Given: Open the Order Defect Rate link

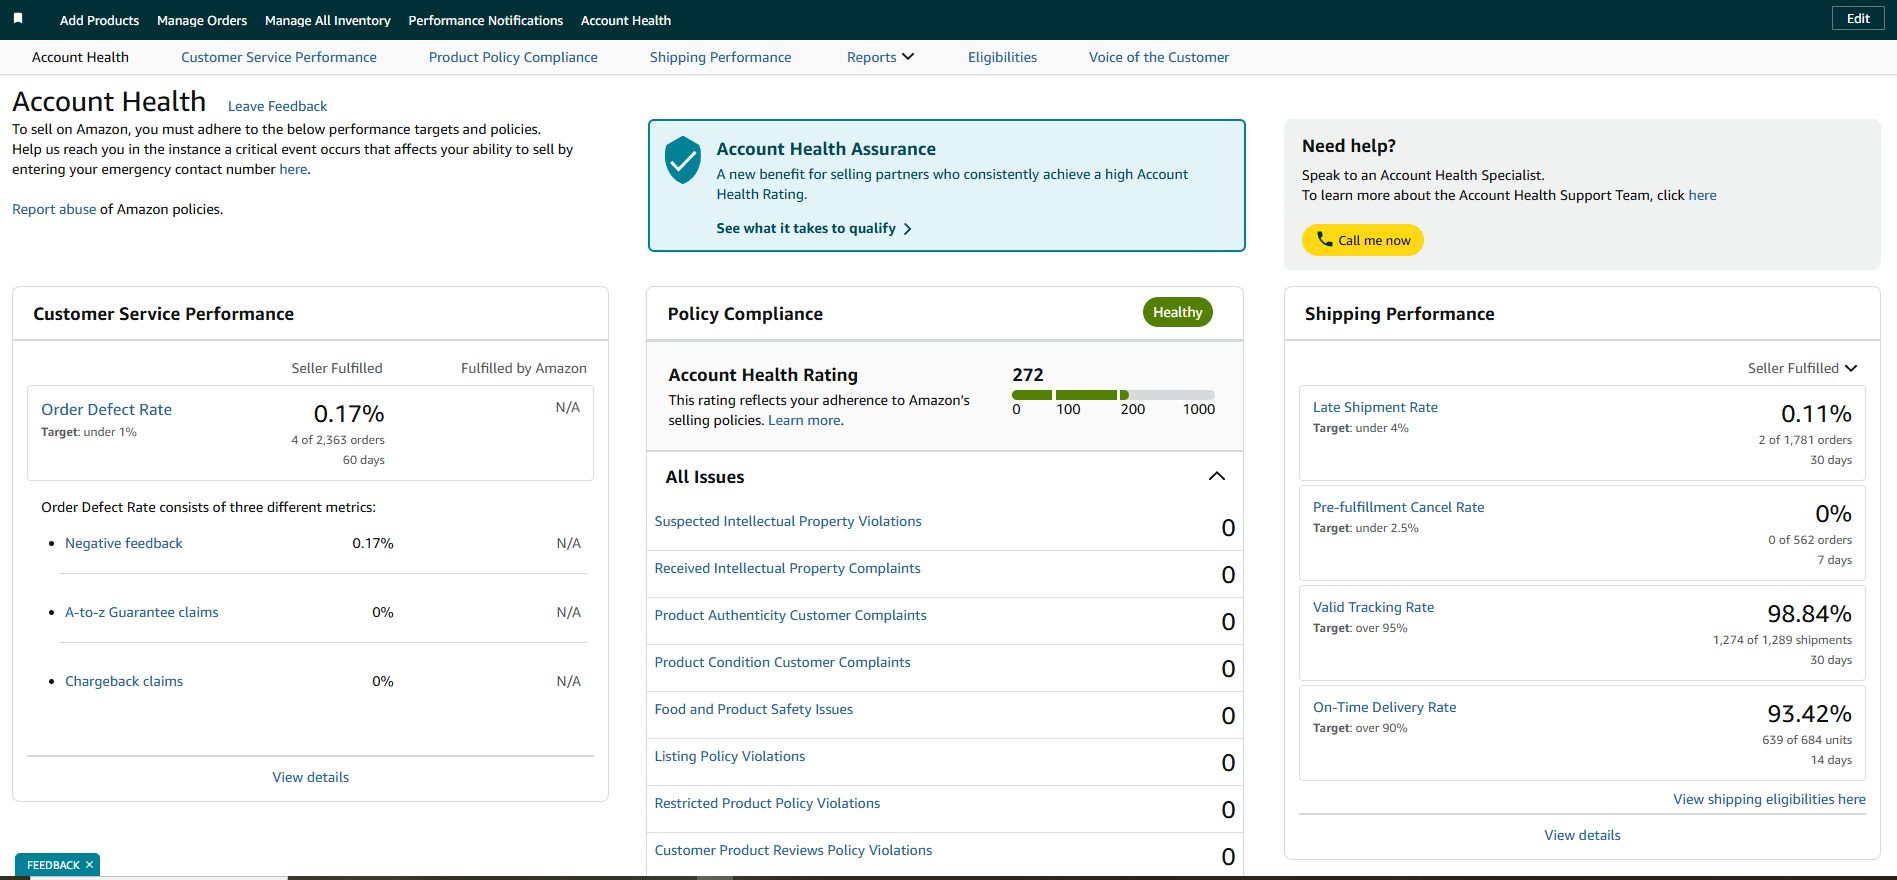Looking at the screenshot, I should [106, 409].
